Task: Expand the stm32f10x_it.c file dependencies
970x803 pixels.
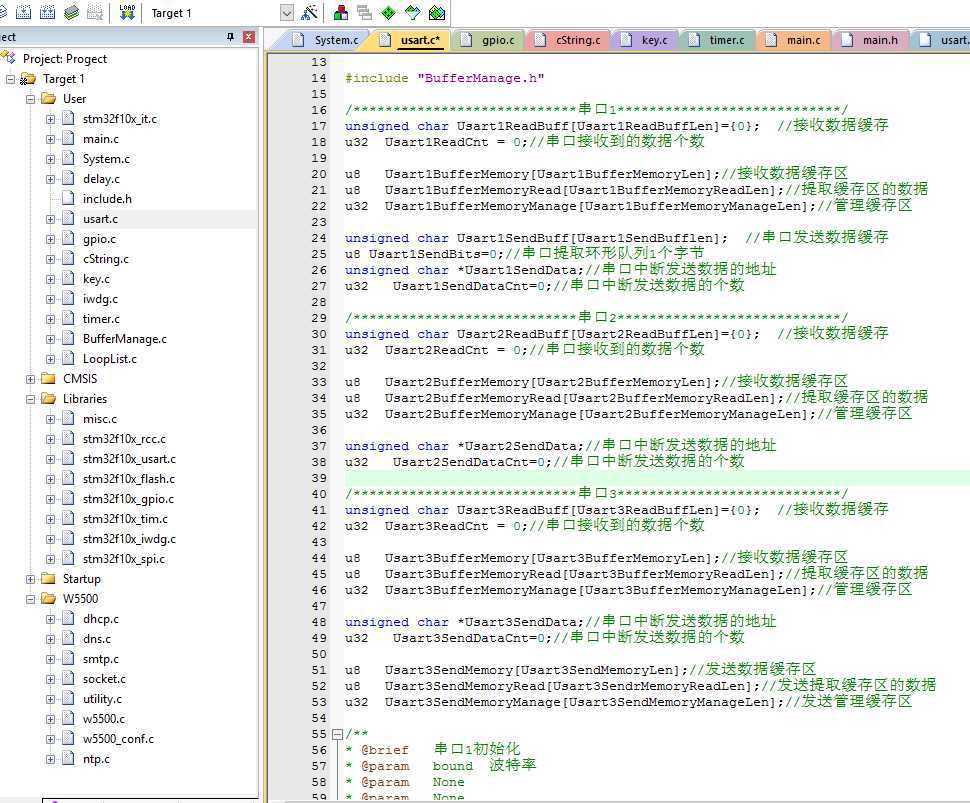Action: click(50, 119)
